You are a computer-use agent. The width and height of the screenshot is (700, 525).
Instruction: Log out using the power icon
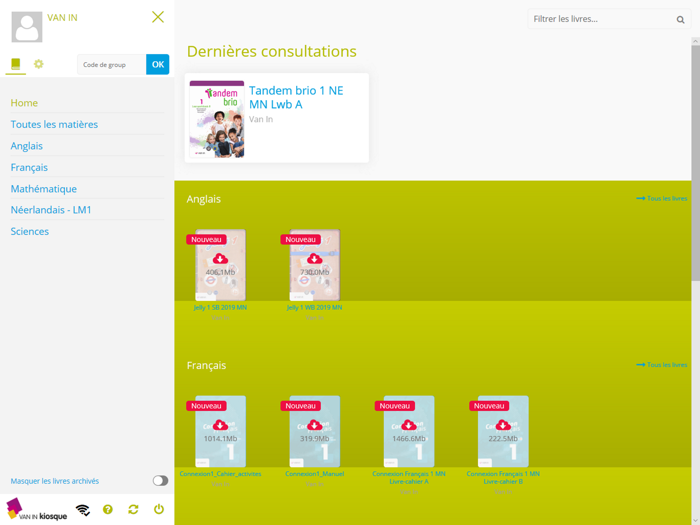pos(158,509)
